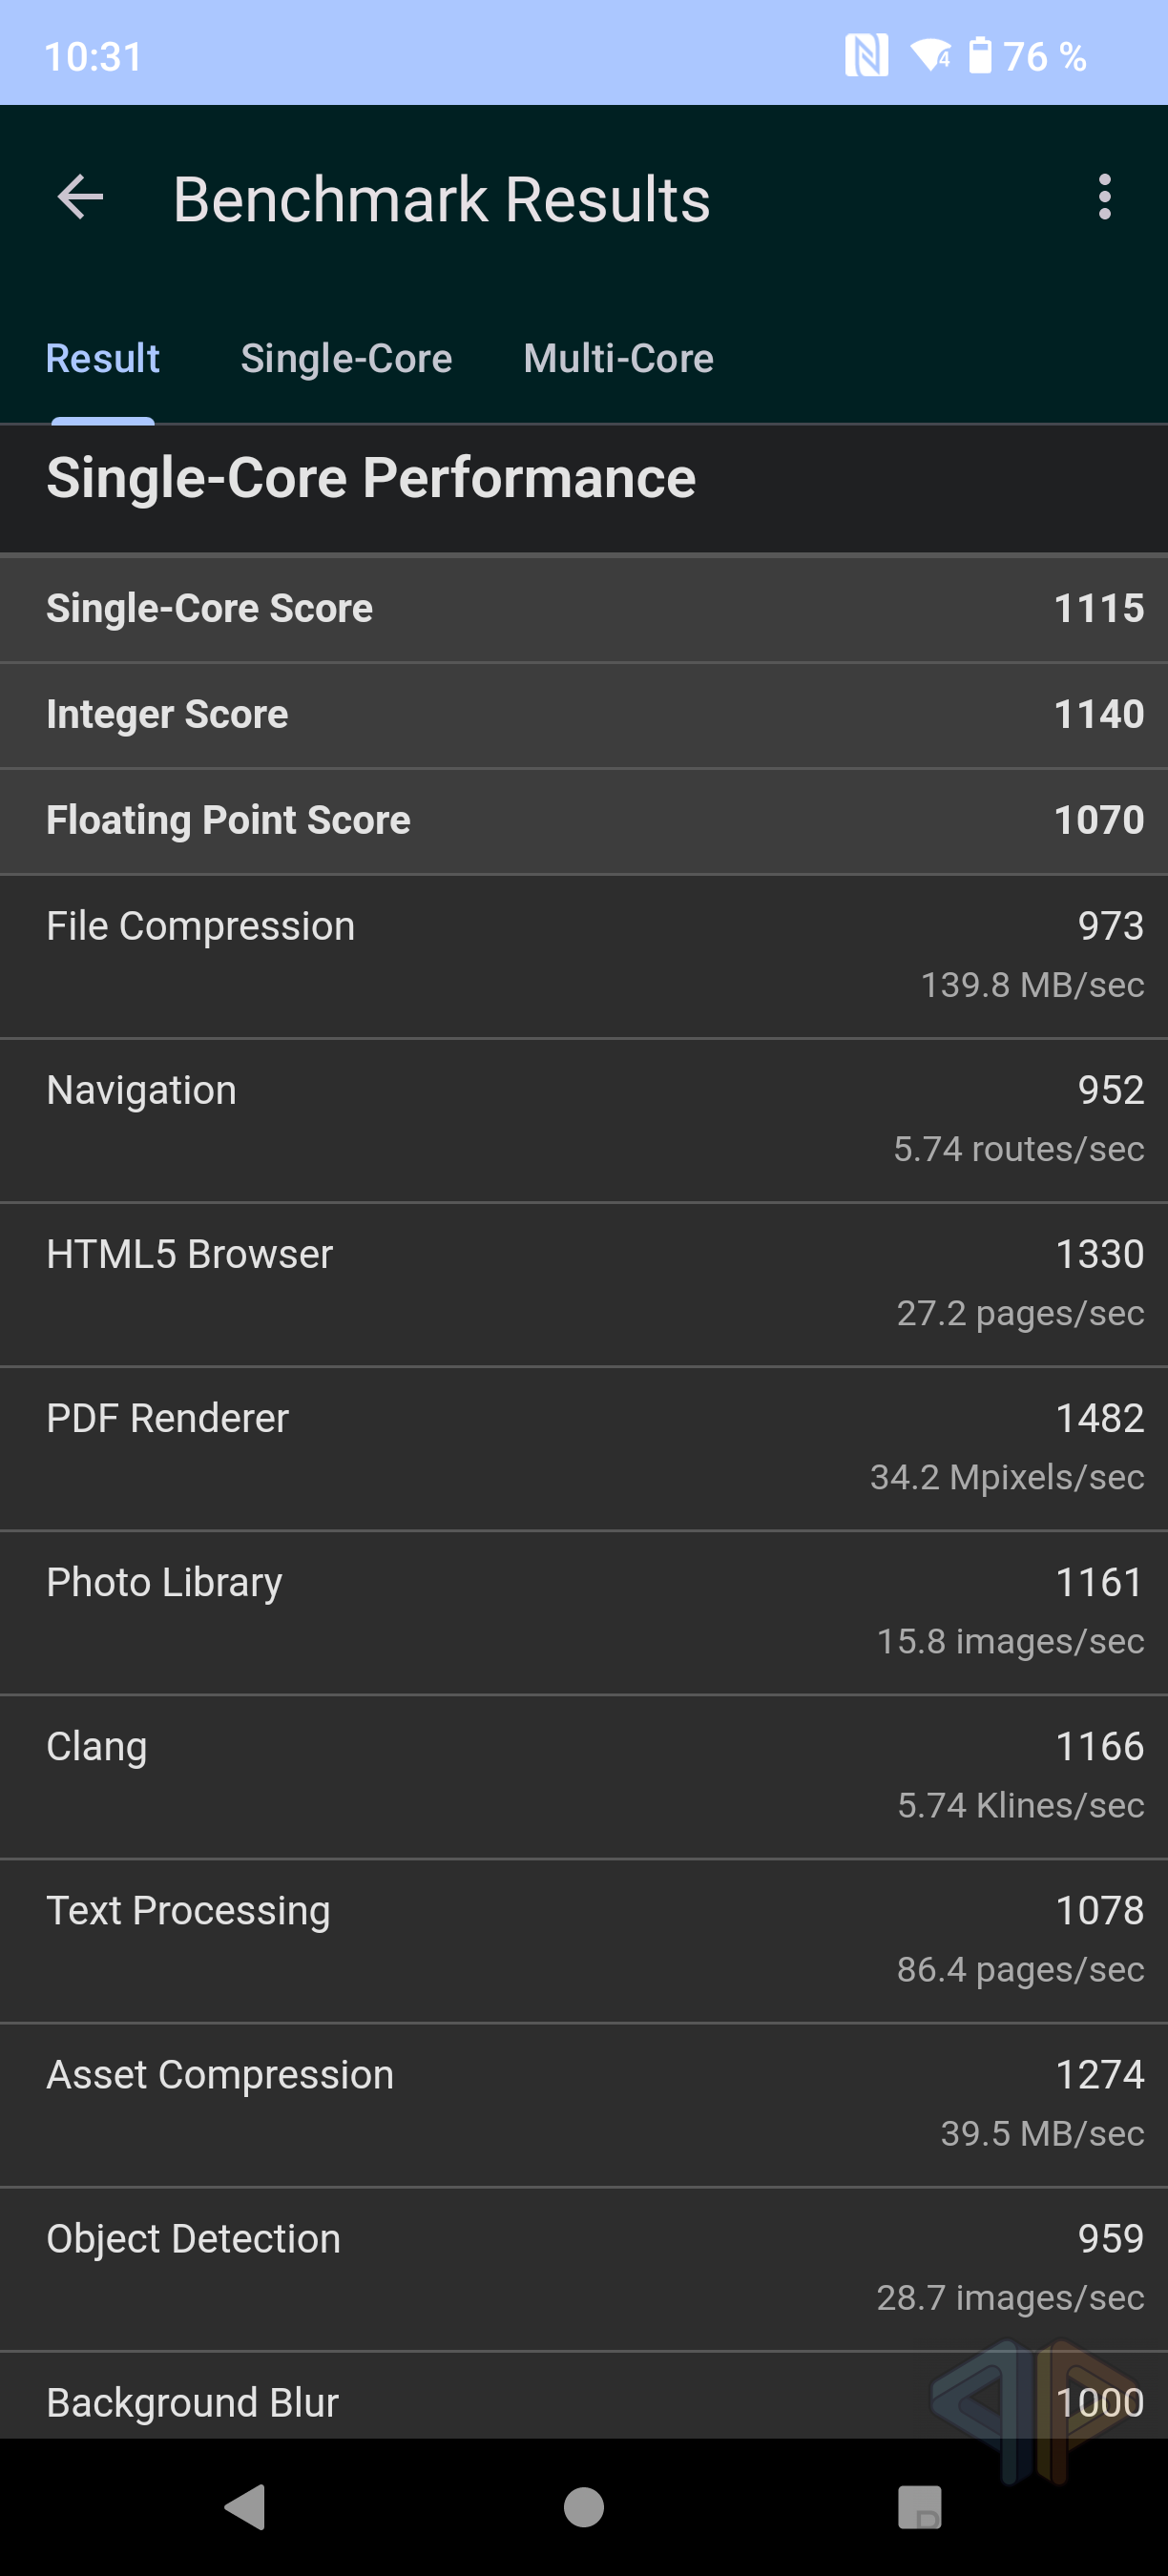The width and height of the screenshot is (1168, 2576).
Task: Switch to the Multi-Core tab
Action: 619,359
